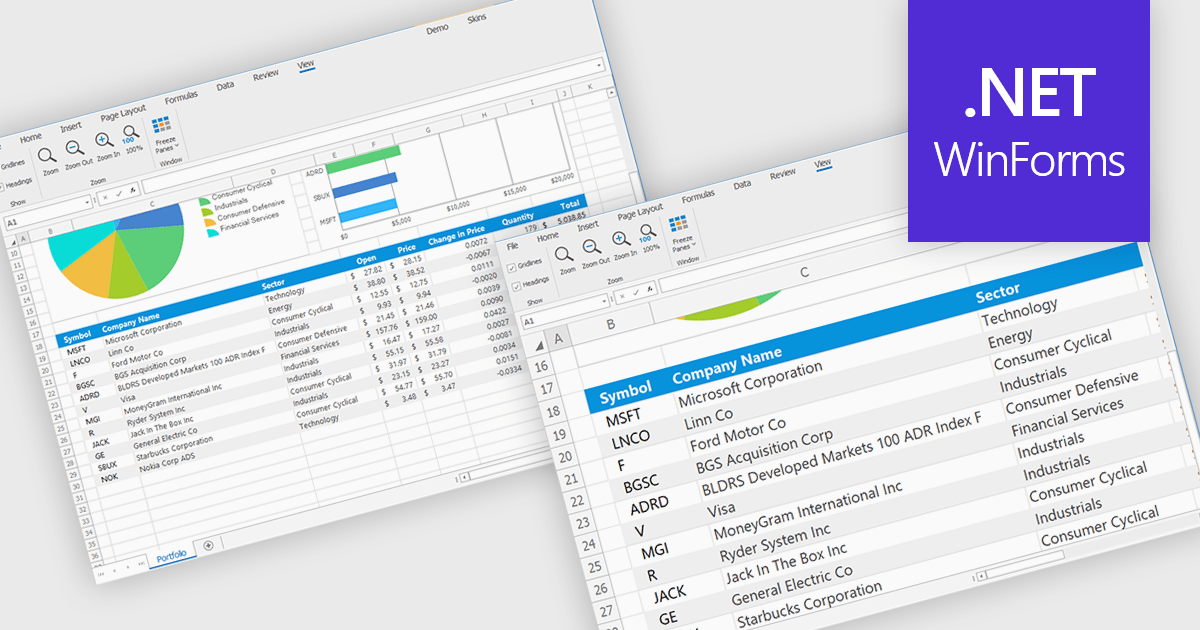Click cancel X in front window formula bar
Image resolution: width=1200 pixels, height=630 pixels.
622,297
